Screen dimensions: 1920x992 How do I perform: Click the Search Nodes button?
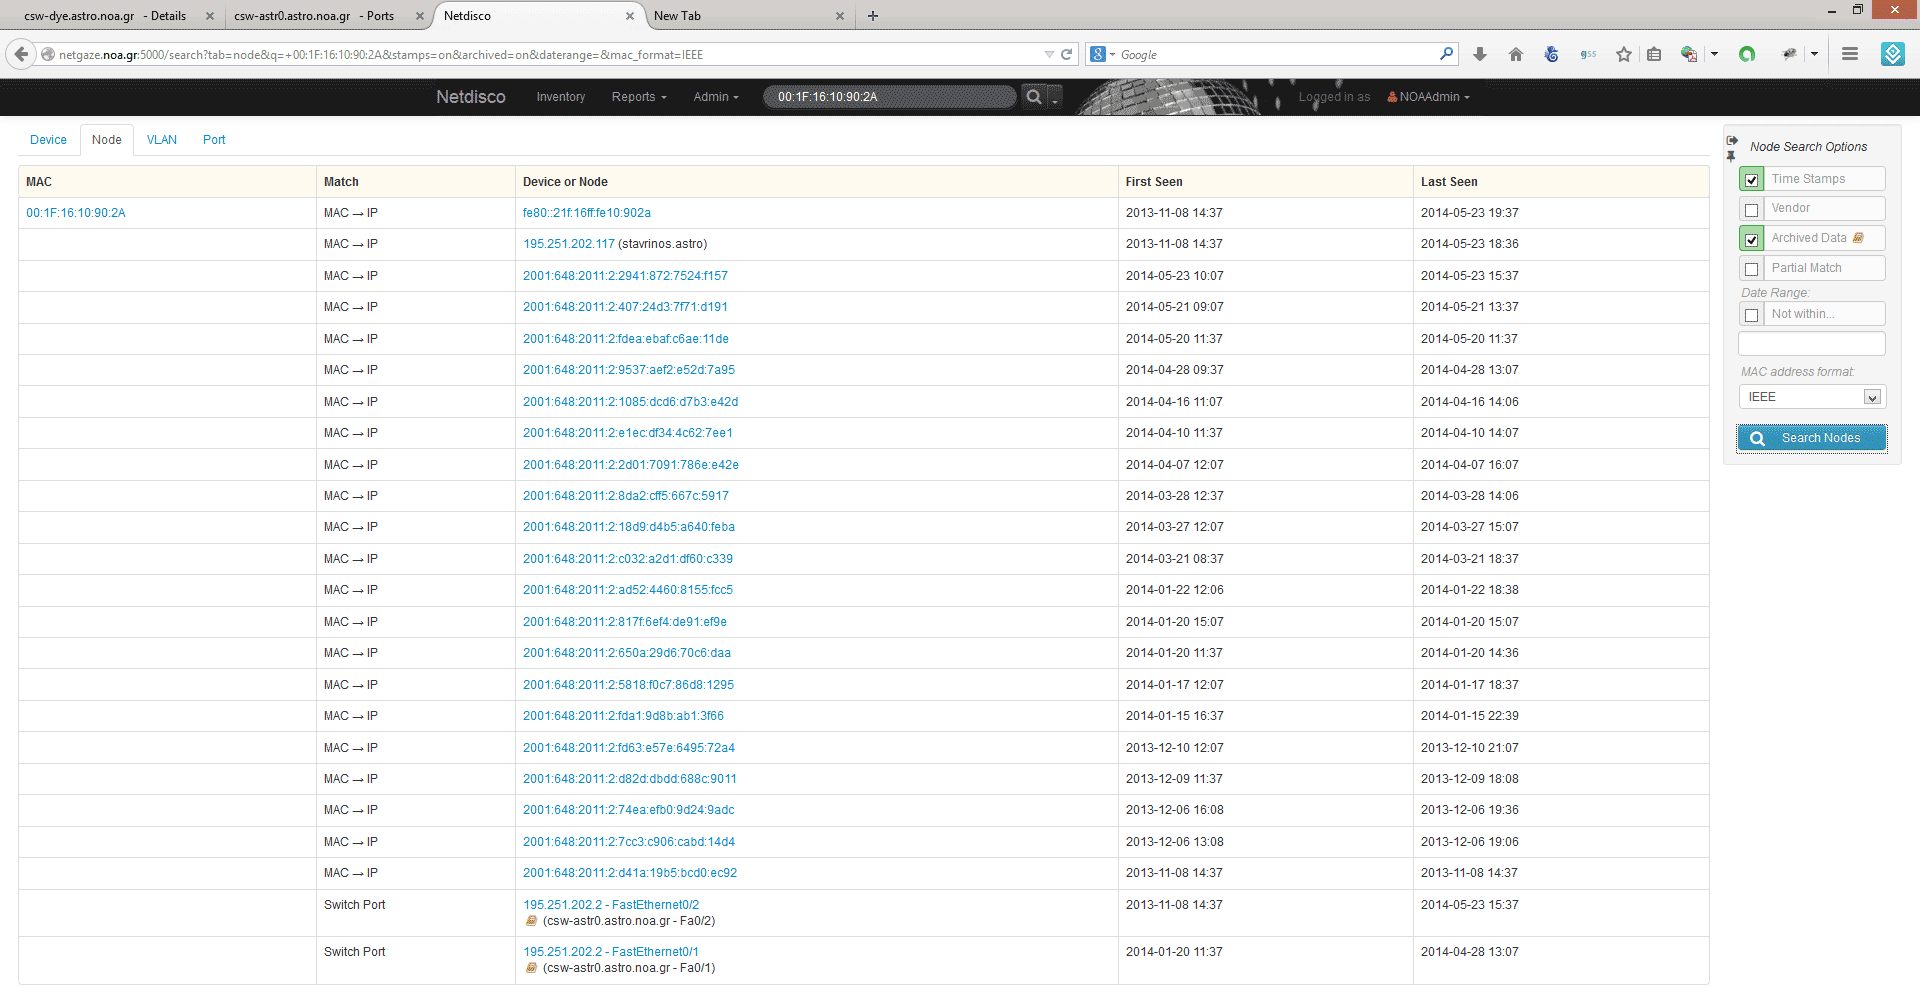click(1812, 438)
